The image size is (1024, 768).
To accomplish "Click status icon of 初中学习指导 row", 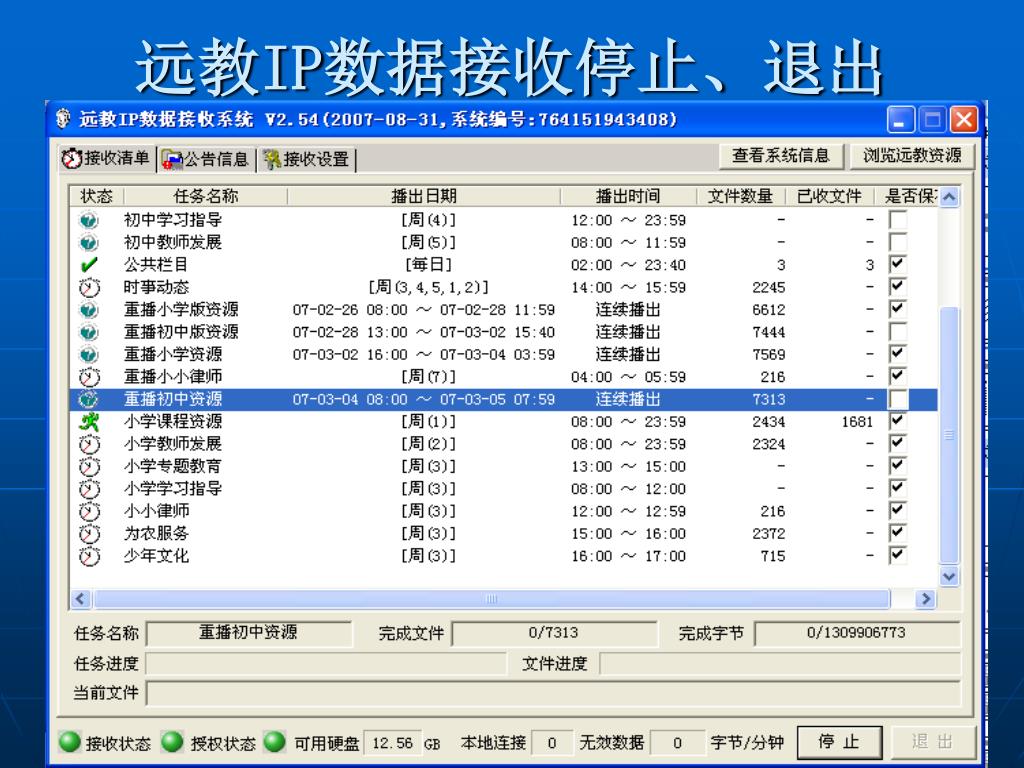I will 89,220.
